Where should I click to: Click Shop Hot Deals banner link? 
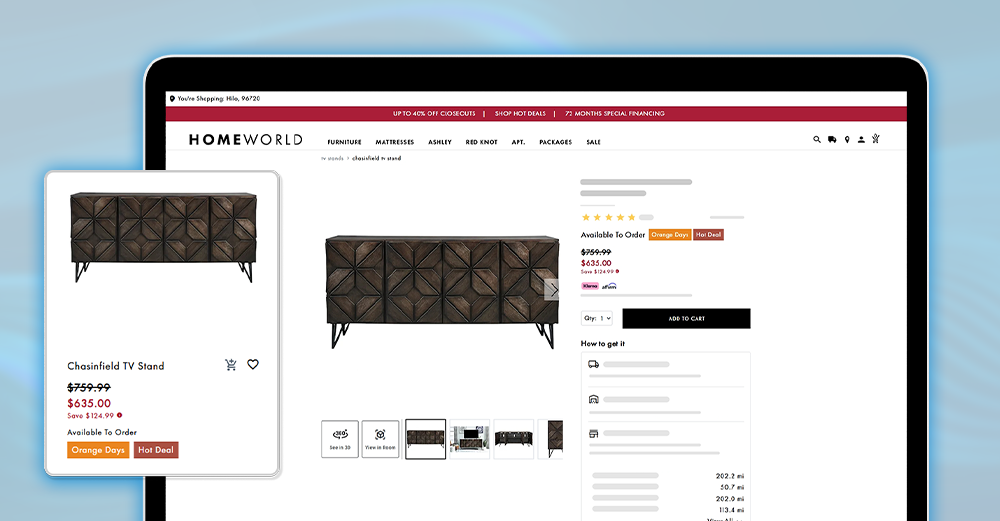click(524, 114)
